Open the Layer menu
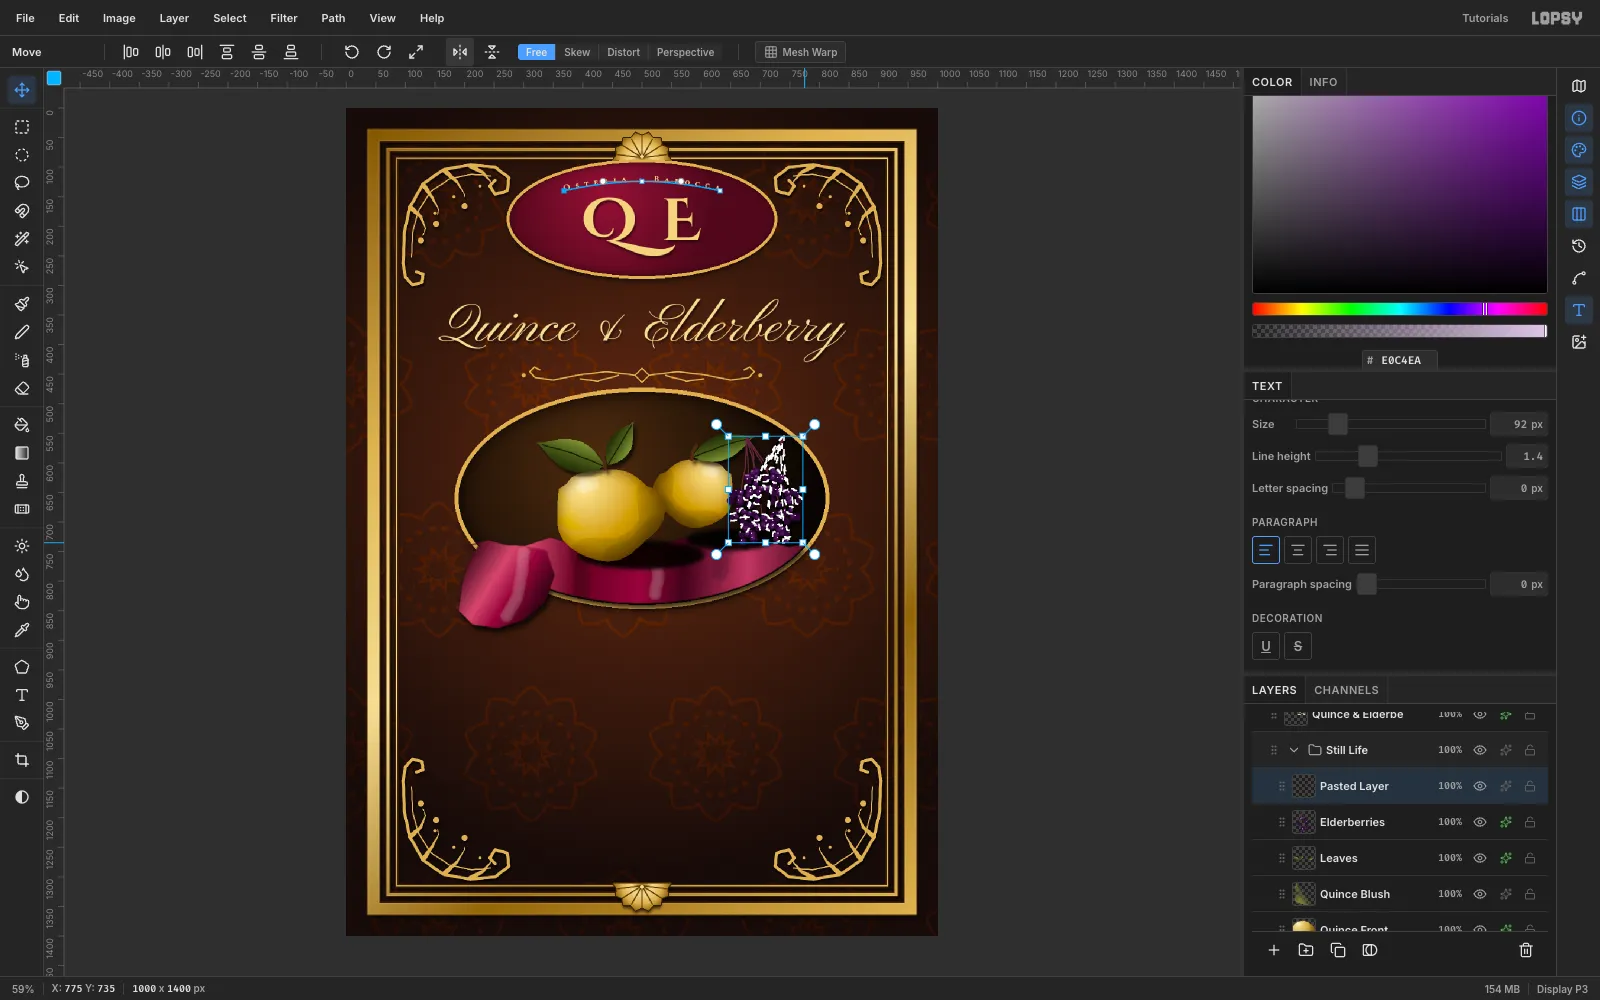Image resolution: width=1600 pixels, height=1000 pixels. tap(174, 18)
